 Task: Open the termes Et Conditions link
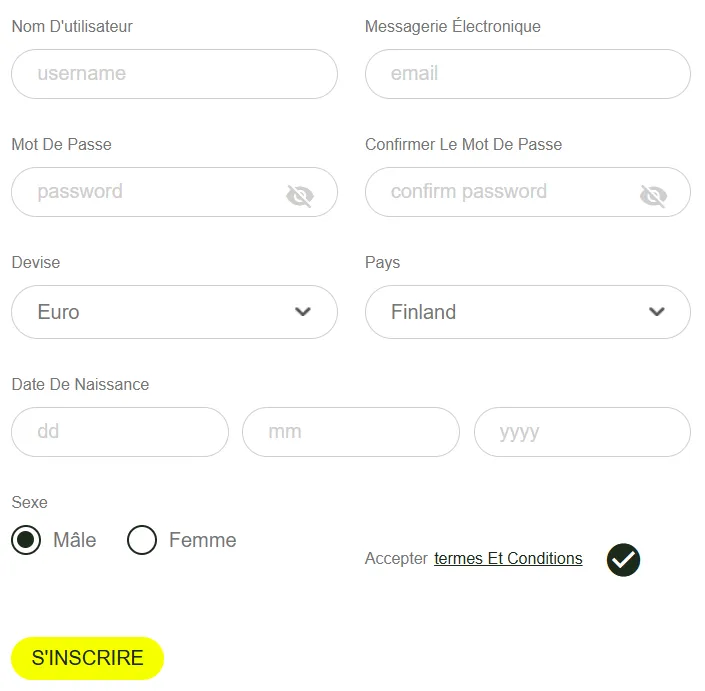click(x=508, y=559)
